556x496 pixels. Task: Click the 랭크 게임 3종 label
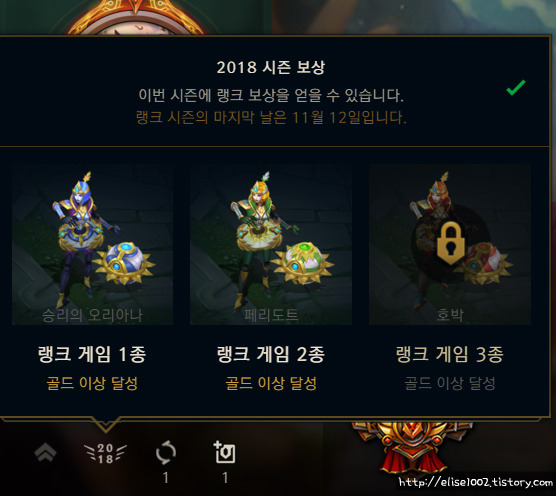click(x=450, y=354)
